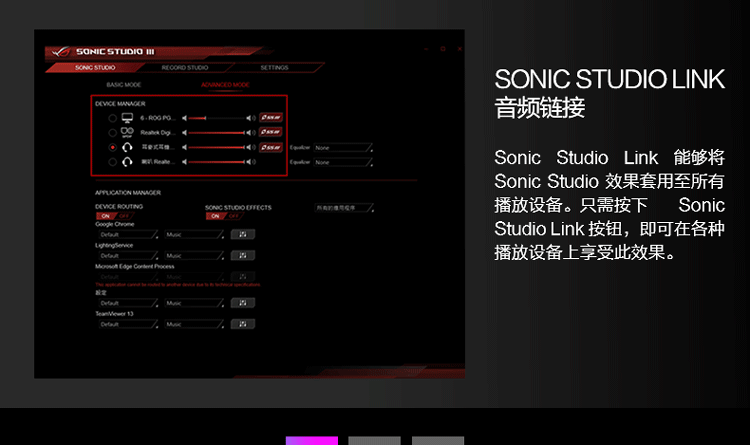This screenshot has width=750, height=445.
Task: Click the LightingService application name
Action: [114, 245]
